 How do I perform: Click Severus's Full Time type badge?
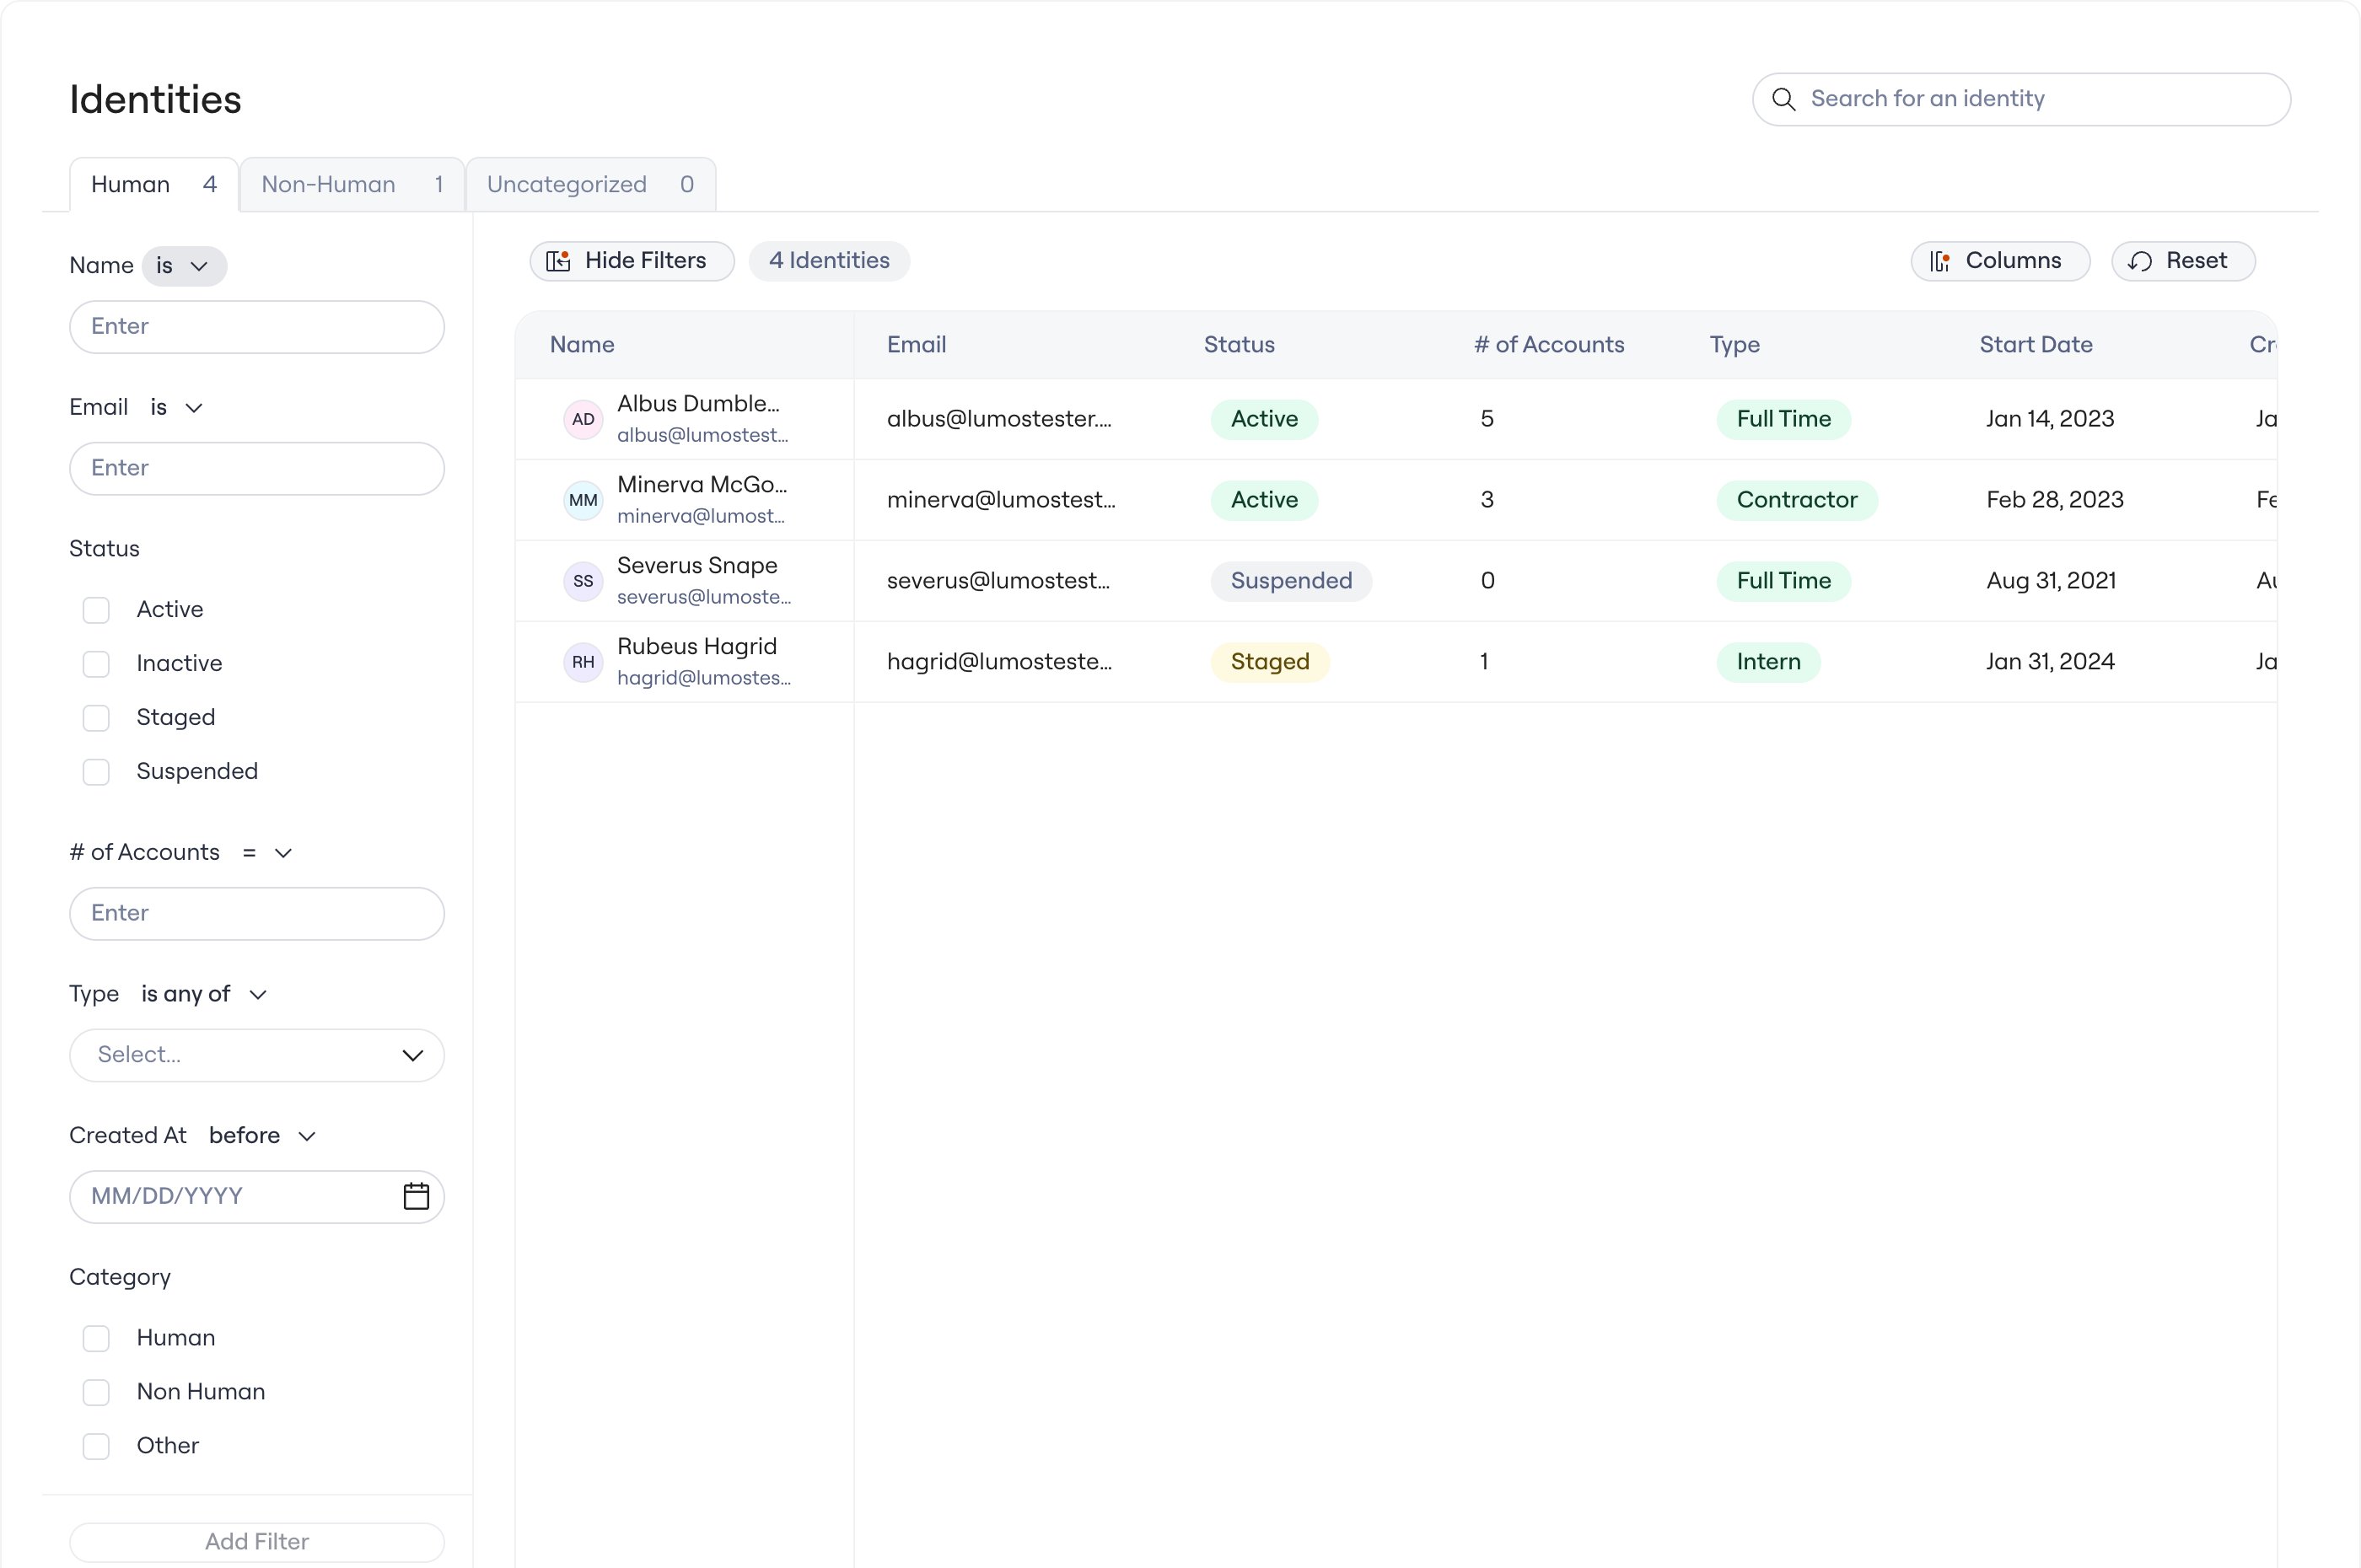[x=1783, y=581]
